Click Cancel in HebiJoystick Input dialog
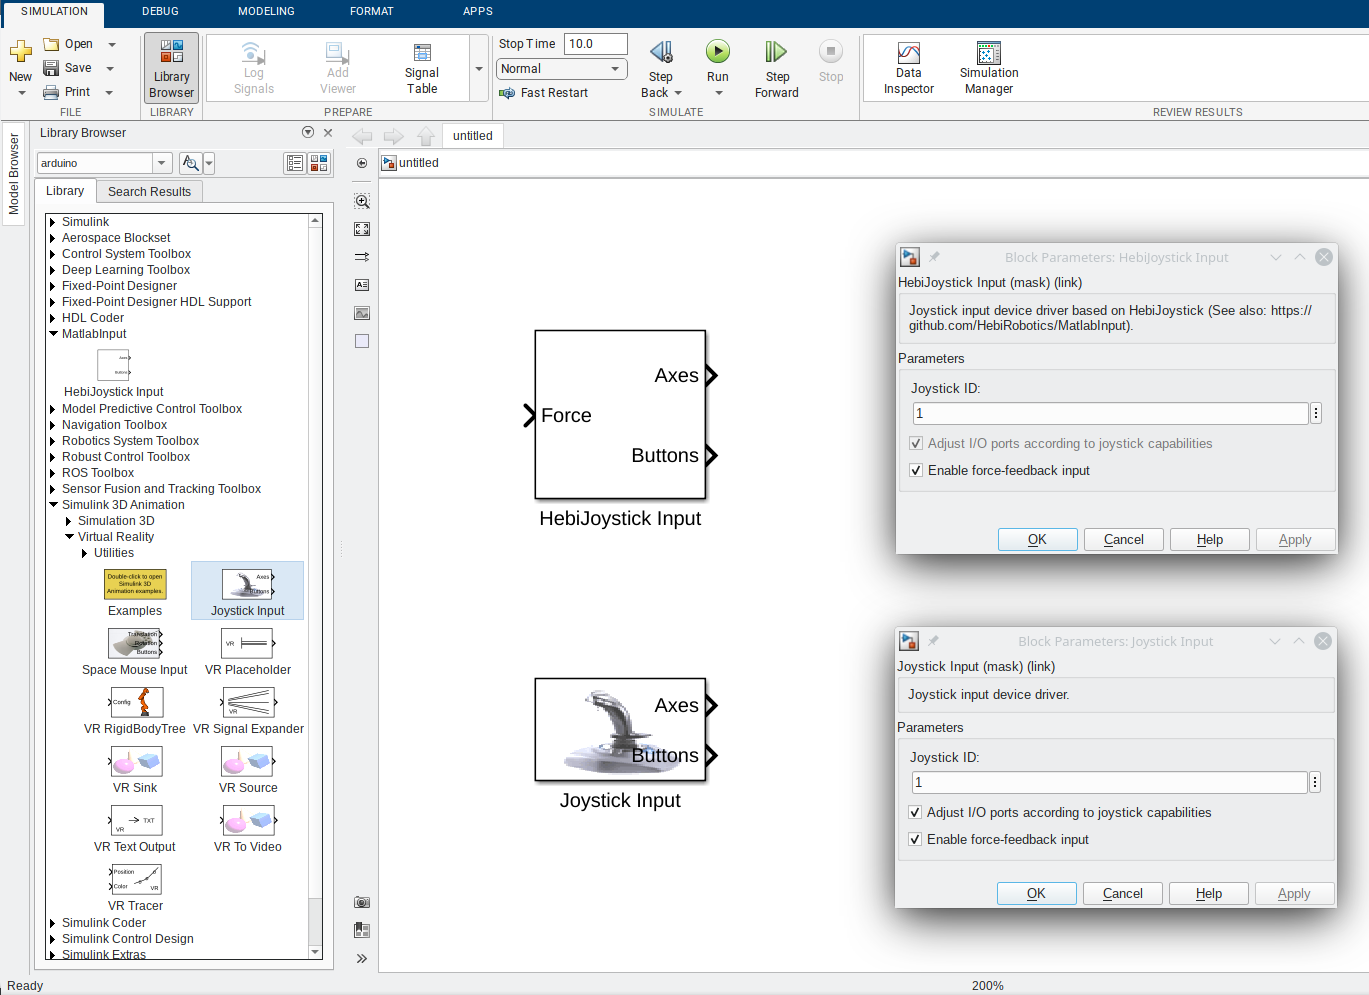Image resolution: width=1369 pixels, height=995 pixels. click(x=1124, y=540)
